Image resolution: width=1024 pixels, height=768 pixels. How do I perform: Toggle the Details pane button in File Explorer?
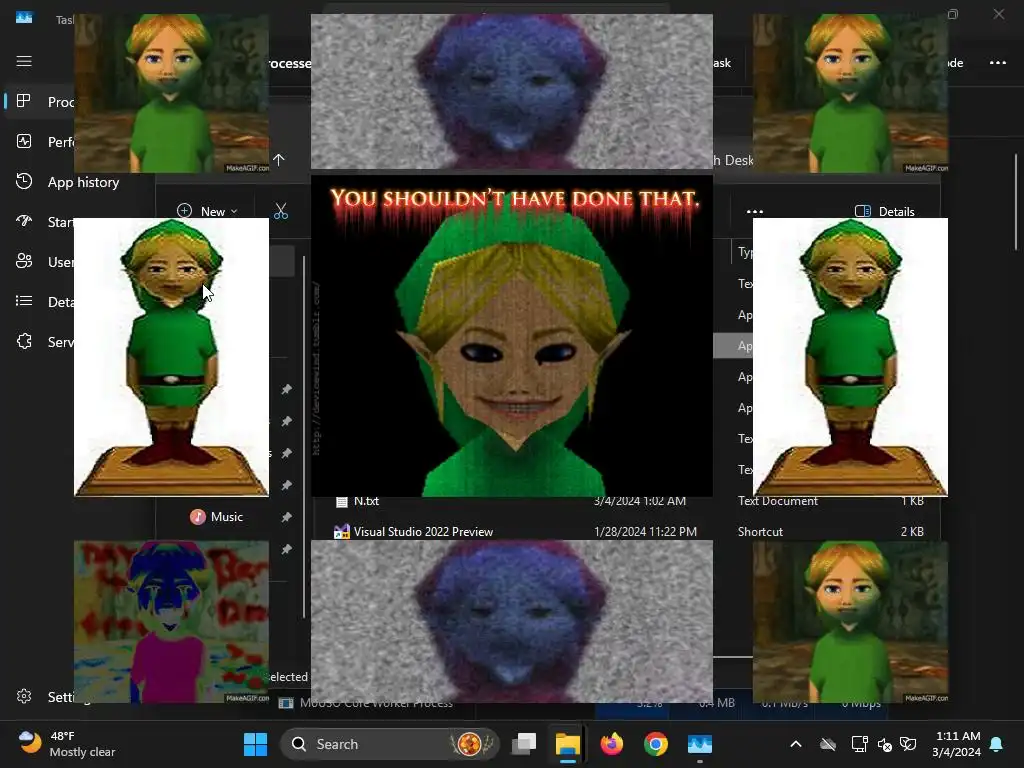coord(885,211)
